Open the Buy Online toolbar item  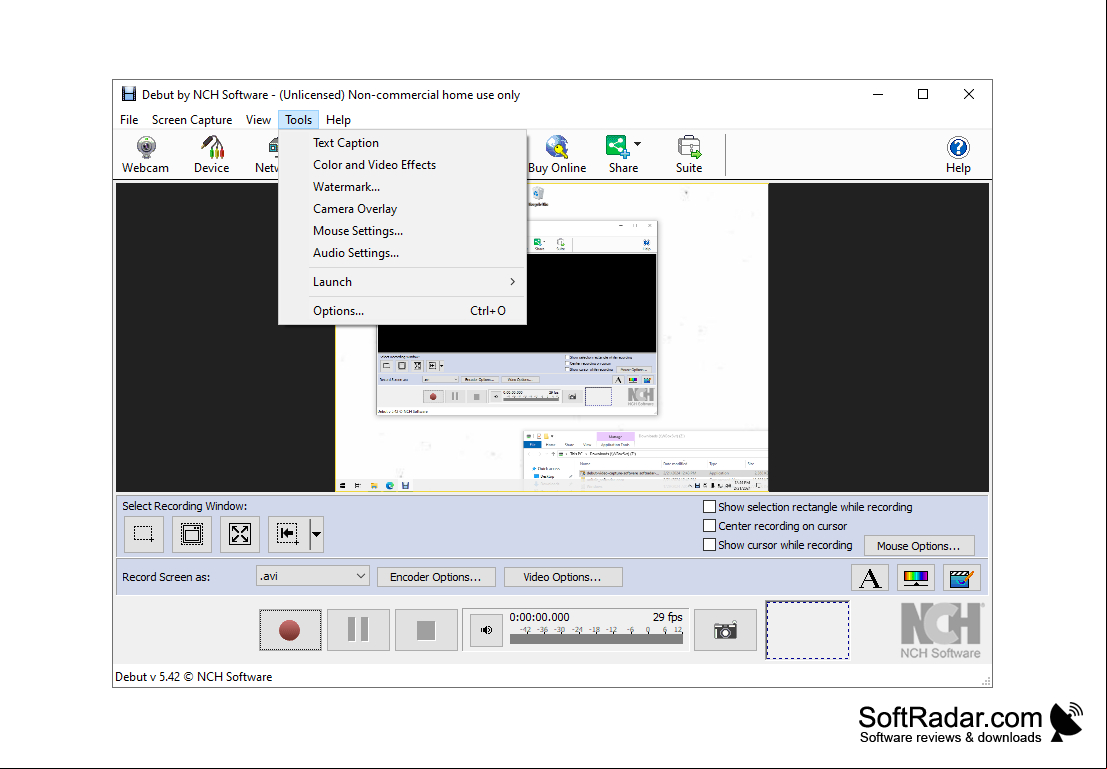557,155
